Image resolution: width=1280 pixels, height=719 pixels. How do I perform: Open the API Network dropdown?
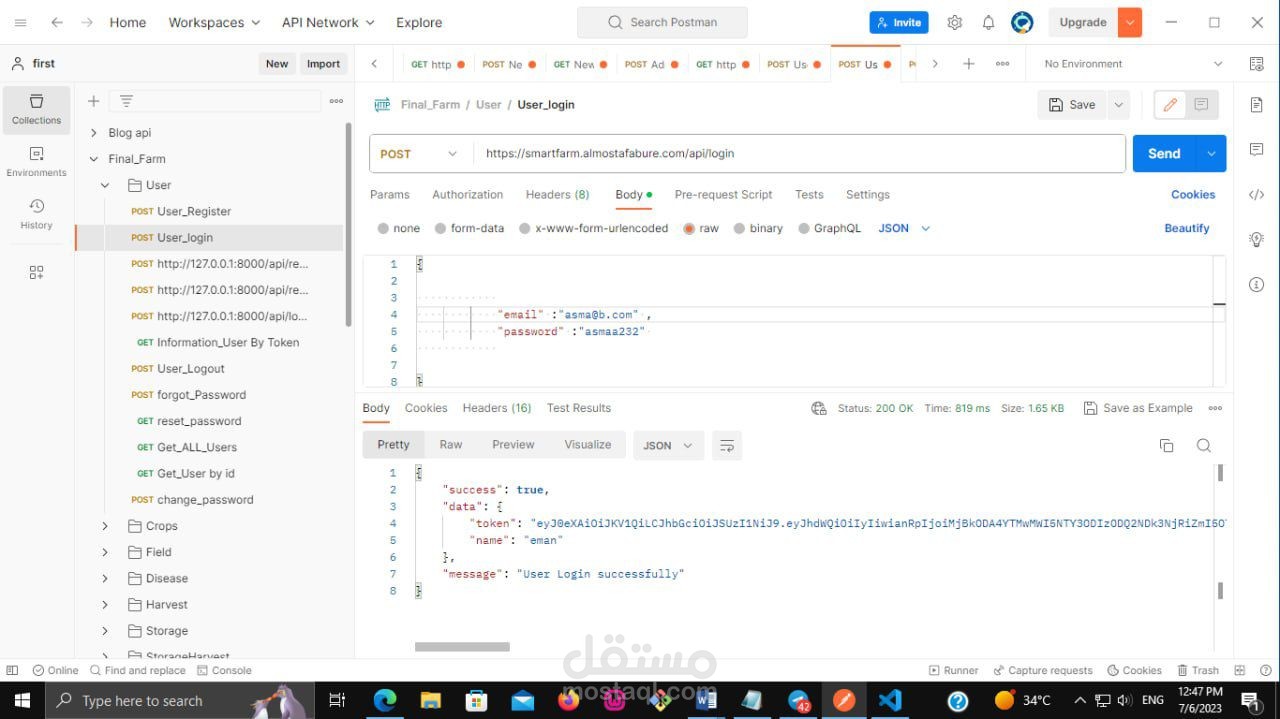pos(328,22)
